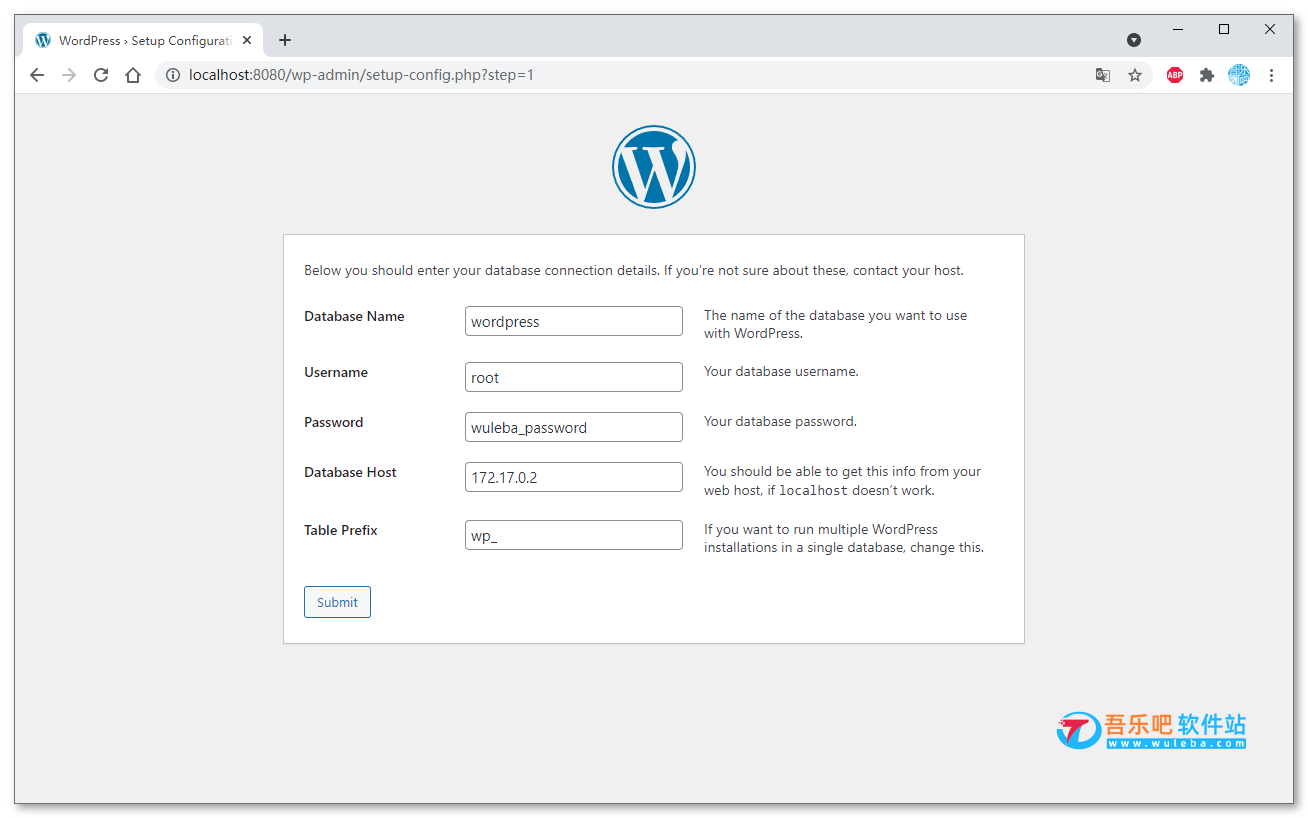Minimize the browser window
This screenshot has height=818, width=1308.
pos(1178,29)
